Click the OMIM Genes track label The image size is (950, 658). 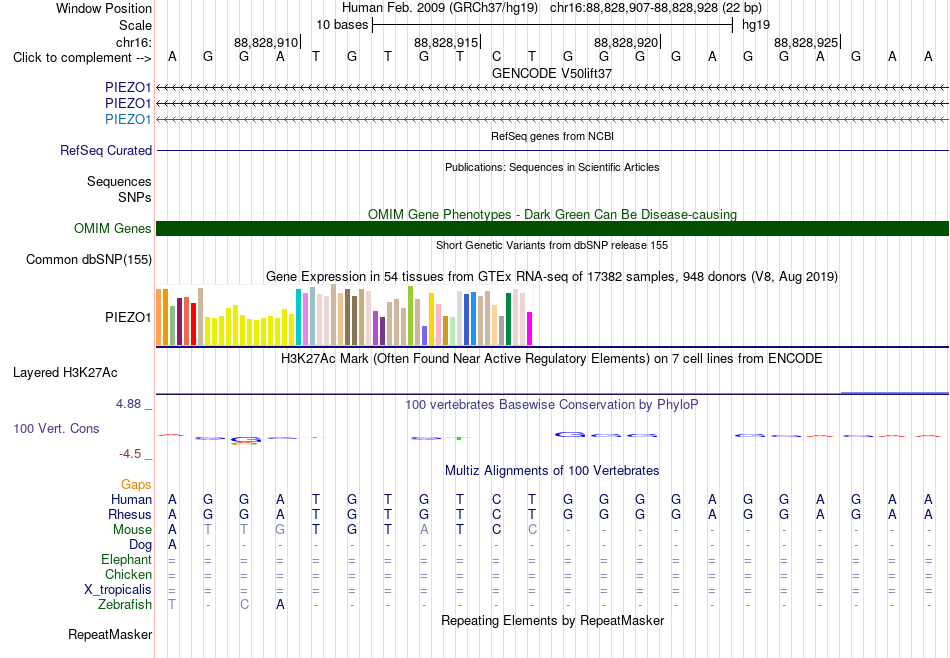click(x=112, y=228)
